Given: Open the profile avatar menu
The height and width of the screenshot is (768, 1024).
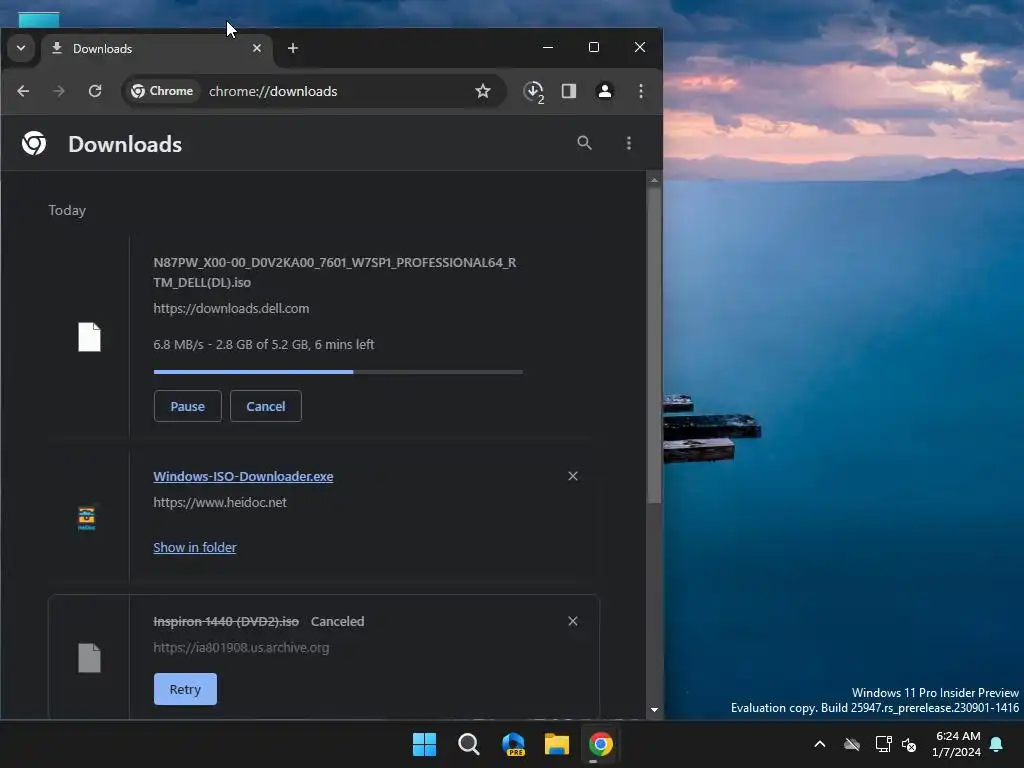Looking at the screenshot, I should coord(605,91).
